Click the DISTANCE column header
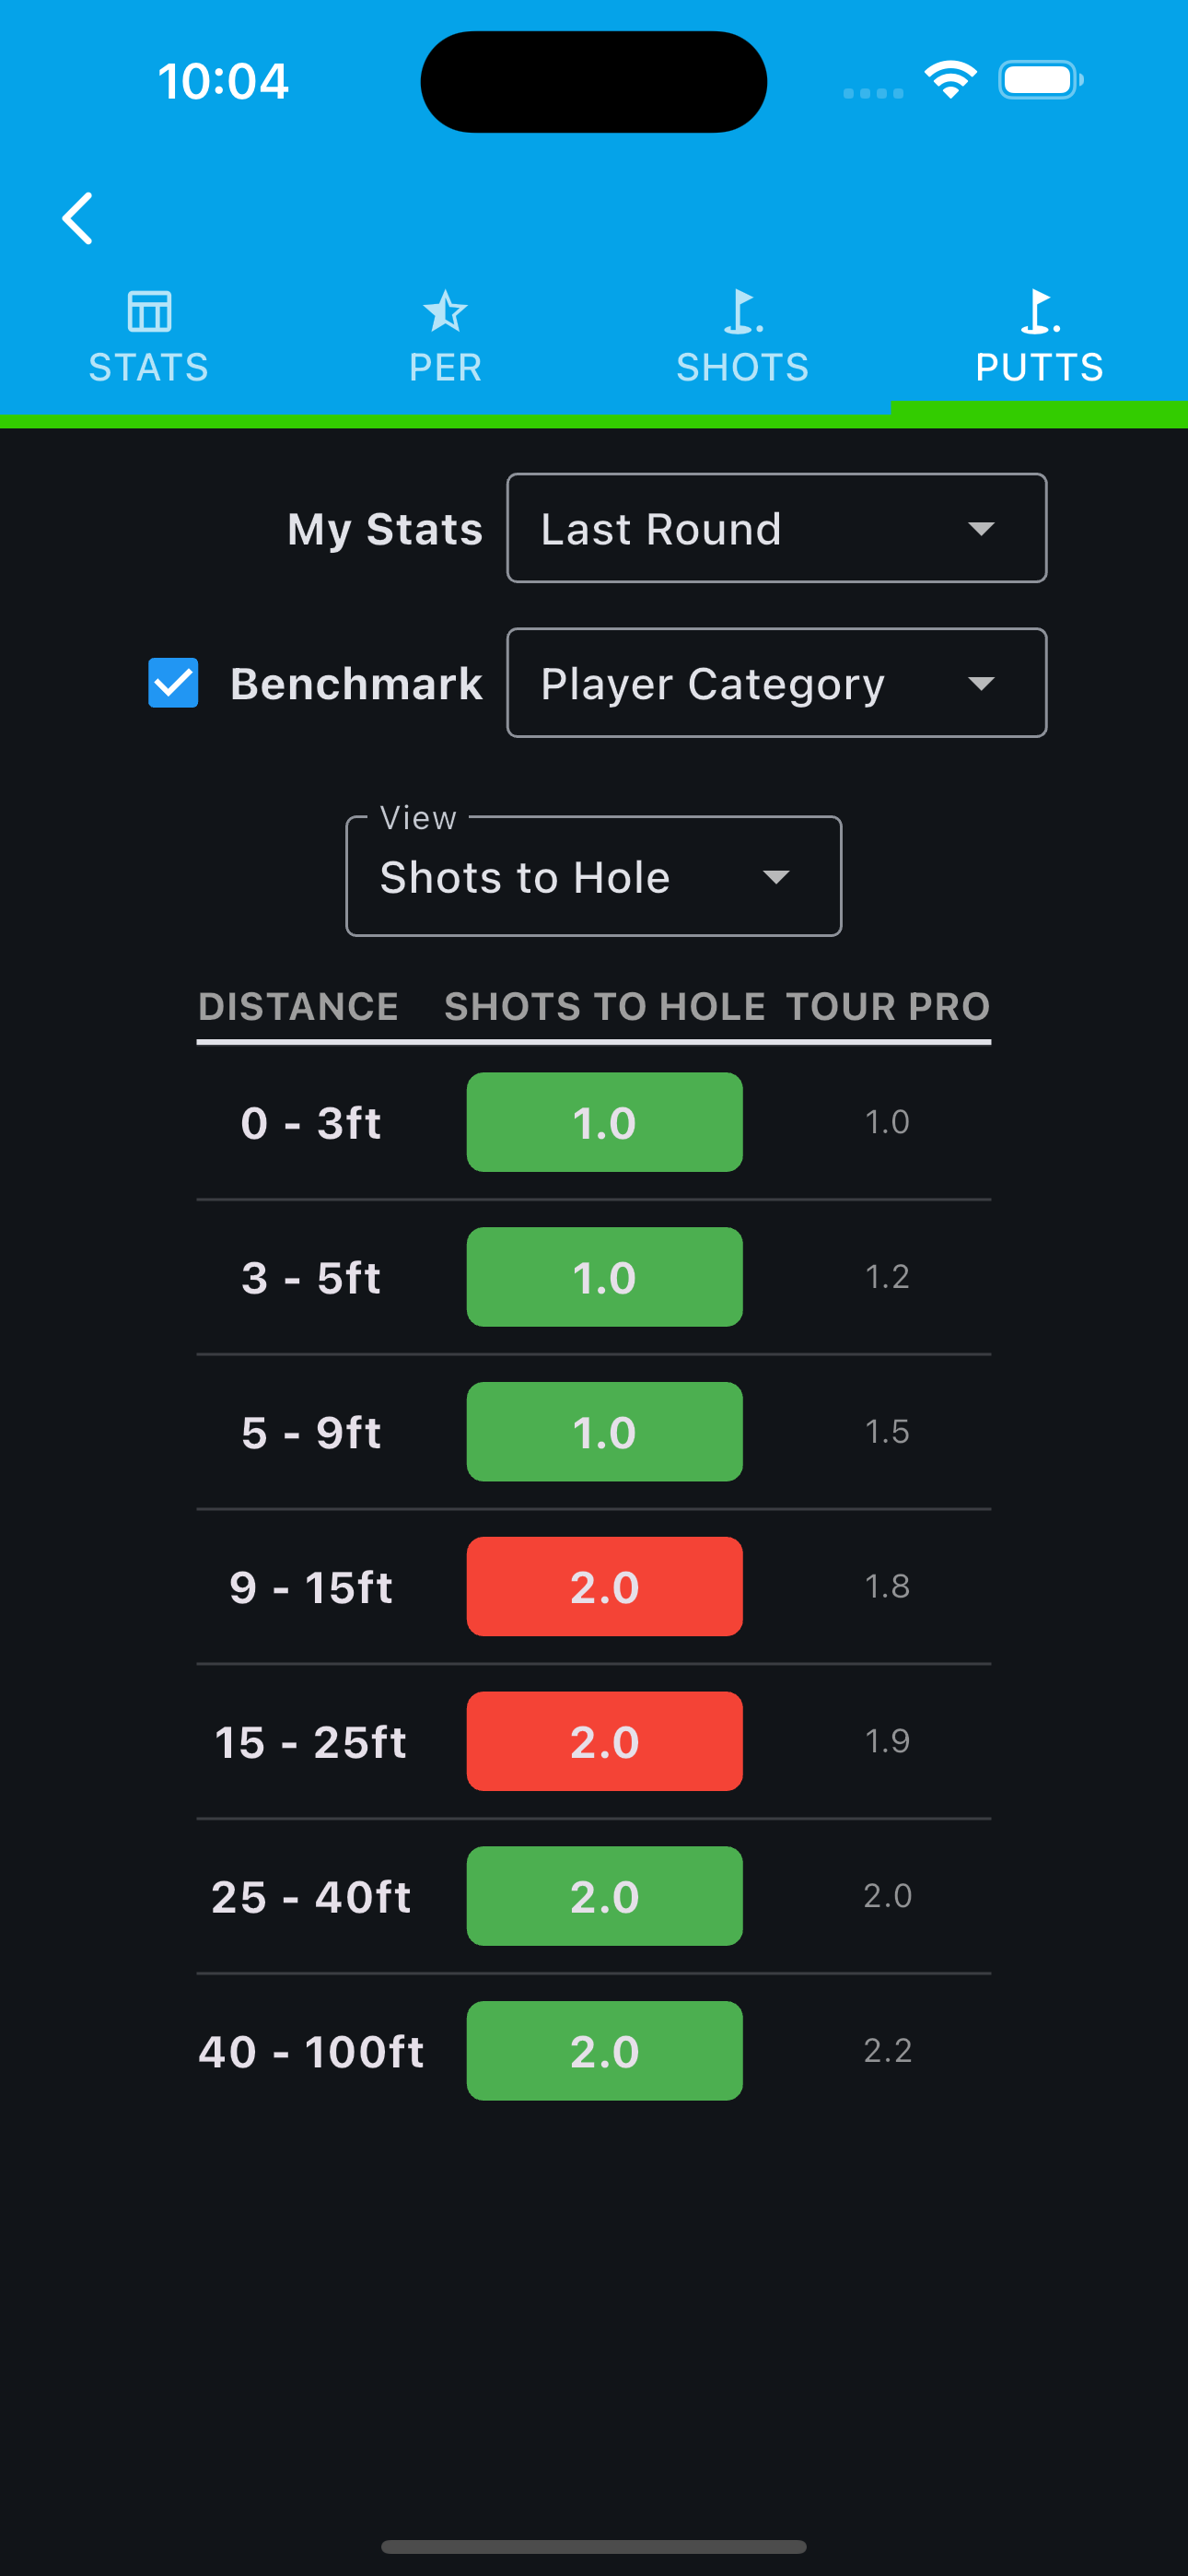This screenshot has height=2576, width=1188. click(x=298, y=1006)
